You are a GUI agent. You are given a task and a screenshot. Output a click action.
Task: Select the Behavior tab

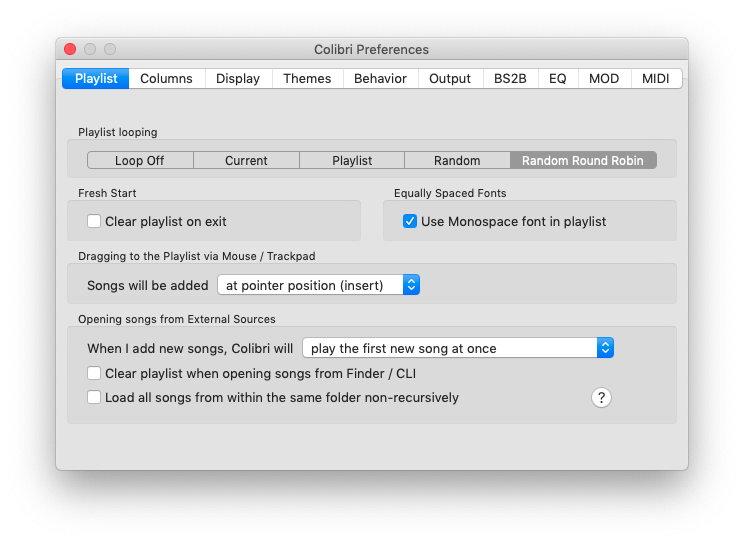click(381, 78)
